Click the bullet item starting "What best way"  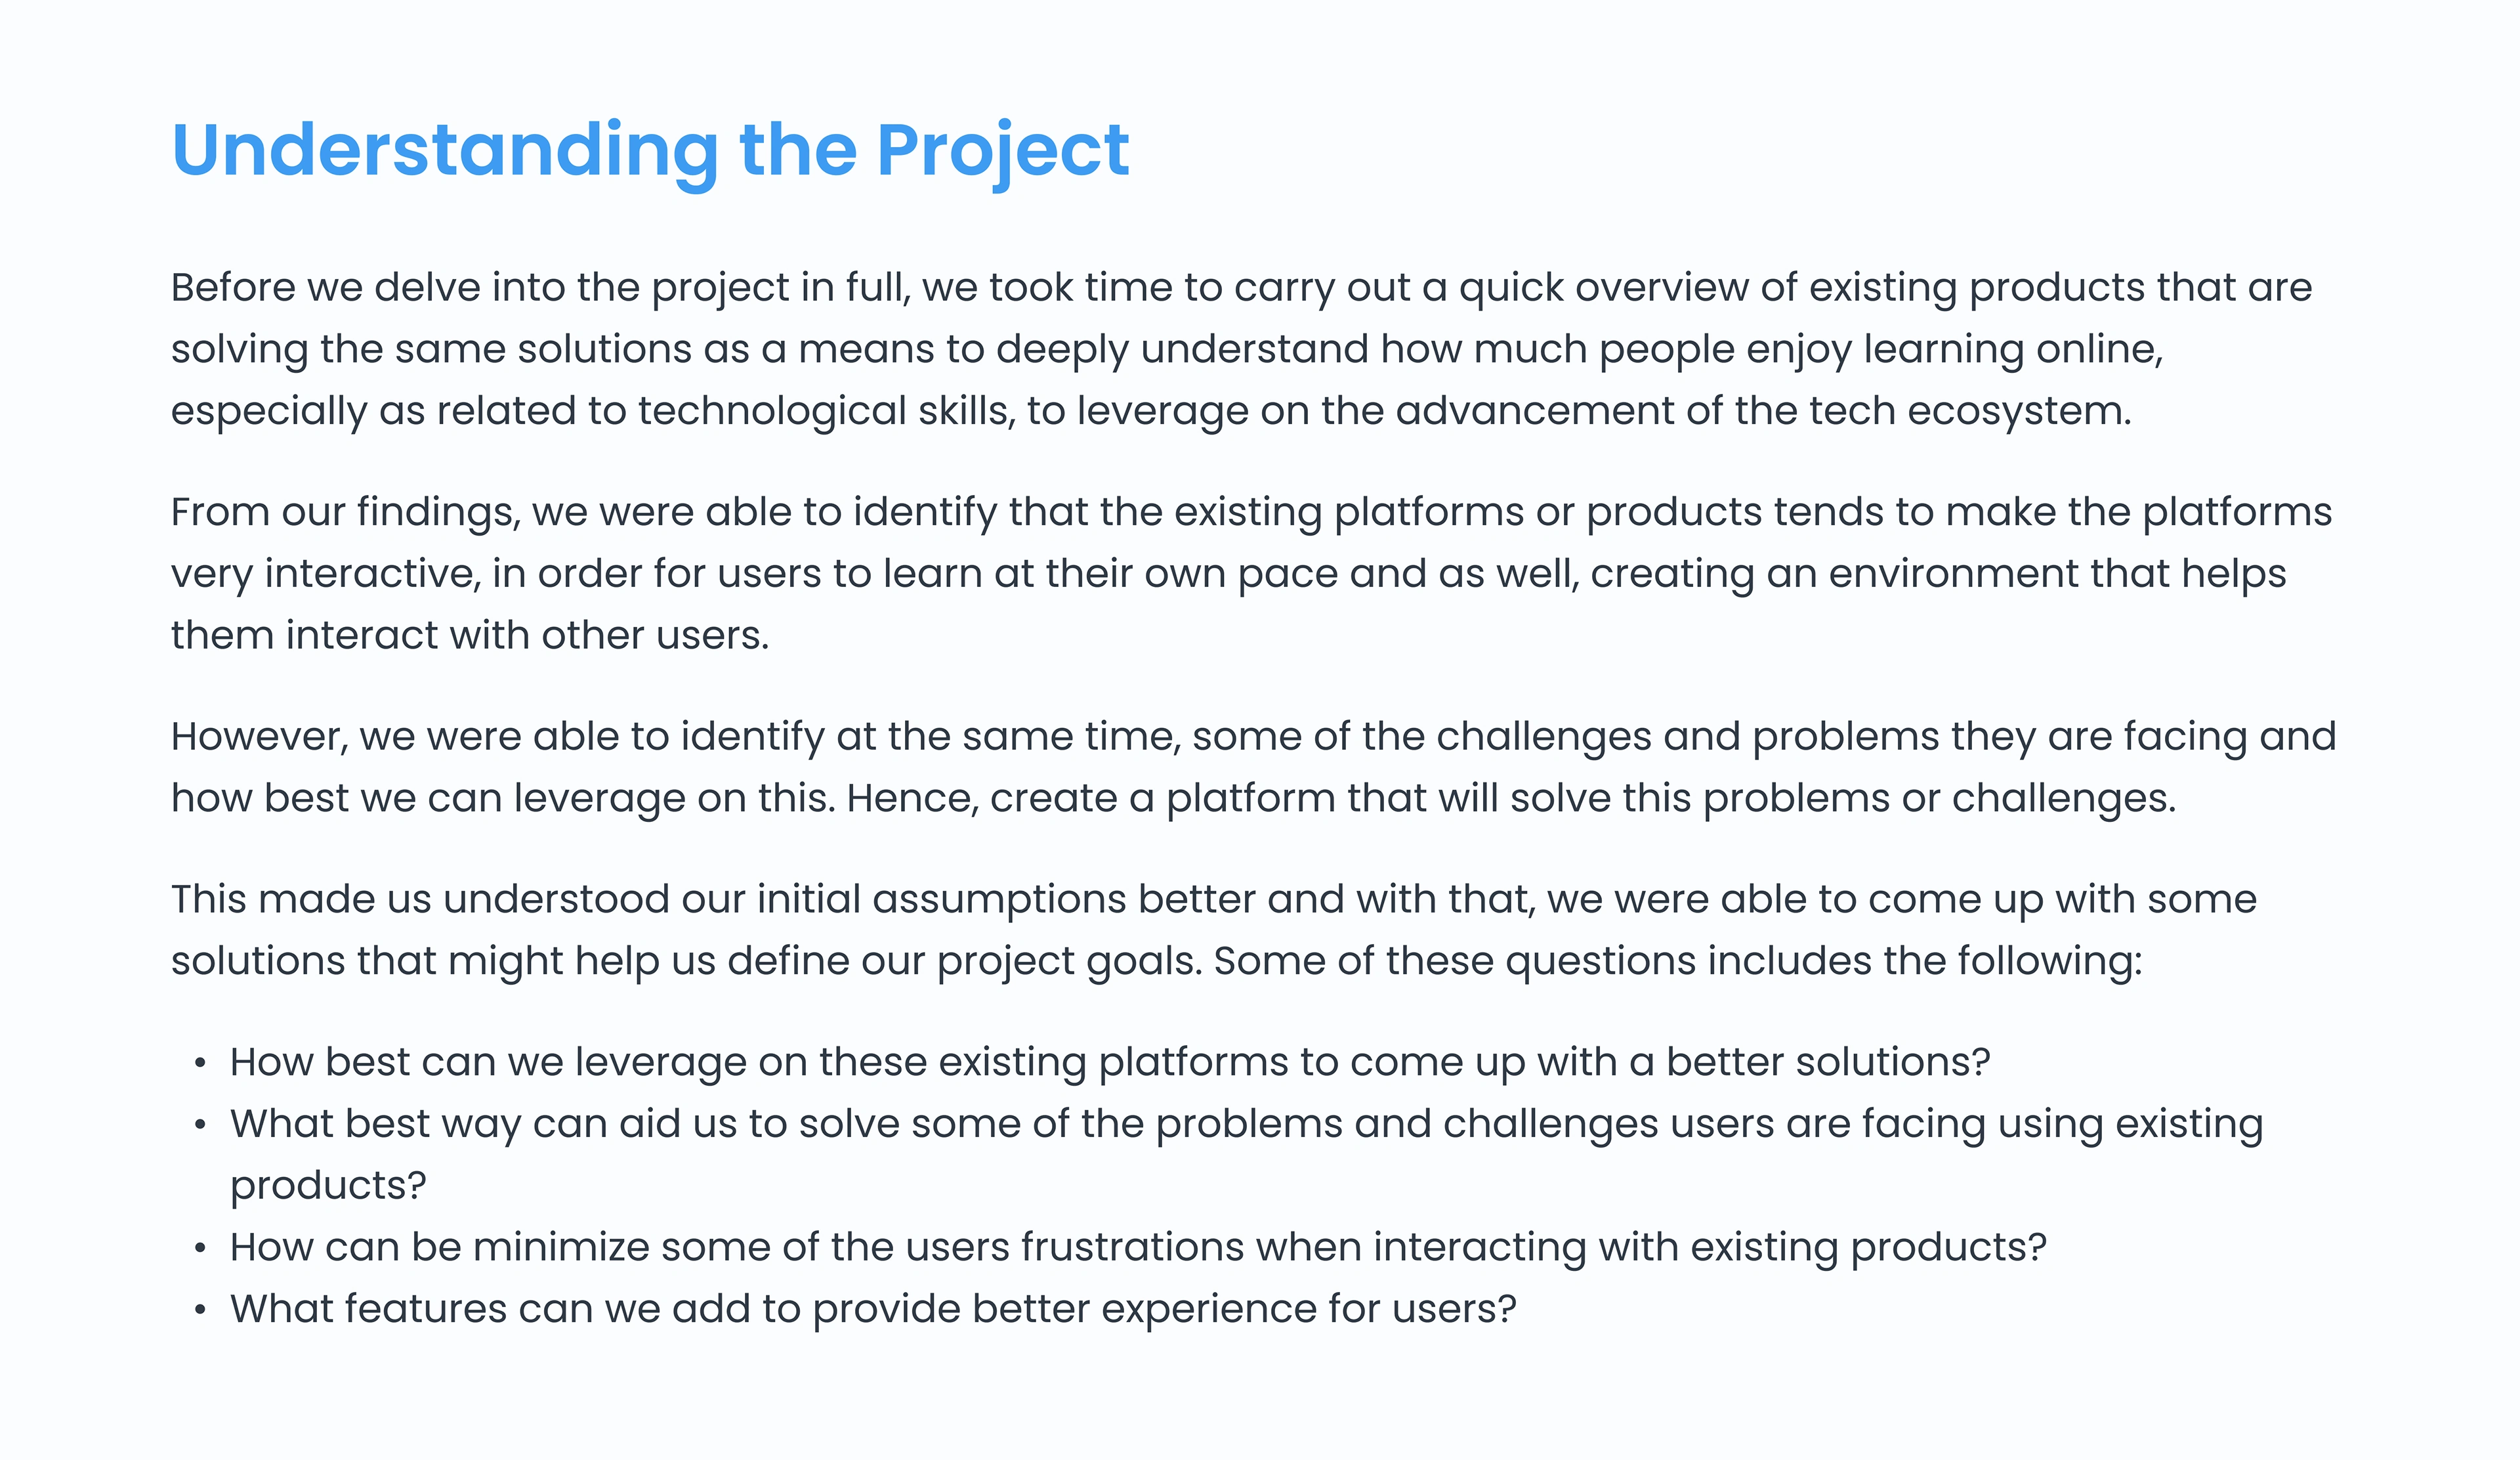click(x=1245, y=1124)
